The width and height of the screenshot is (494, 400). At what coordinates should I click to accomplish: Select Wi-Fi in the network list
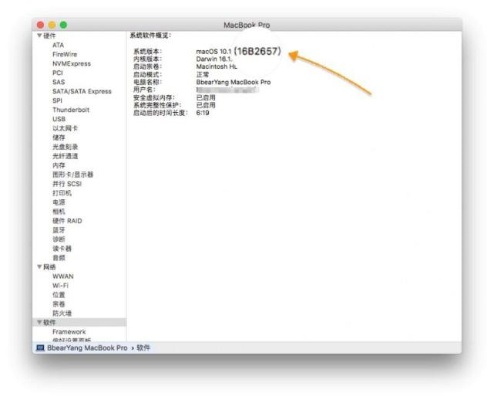[x=60, y=286]
